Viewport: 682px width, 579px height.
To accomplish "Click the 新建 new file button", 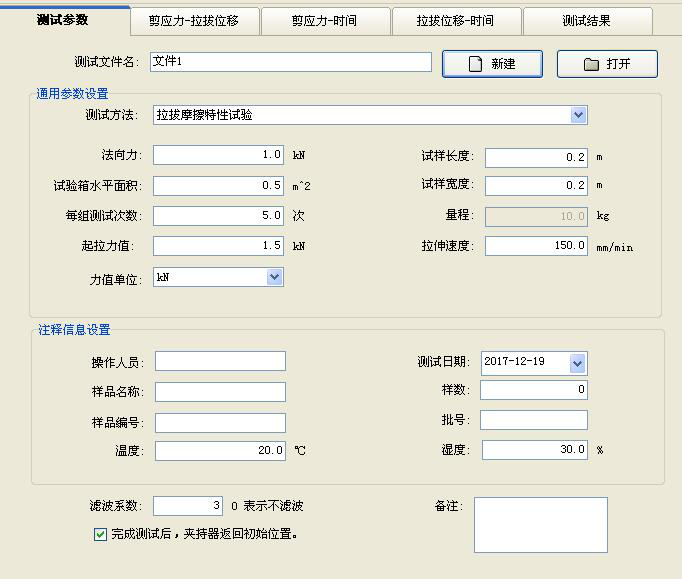I will pyautogui.click(x=492, y=64).
